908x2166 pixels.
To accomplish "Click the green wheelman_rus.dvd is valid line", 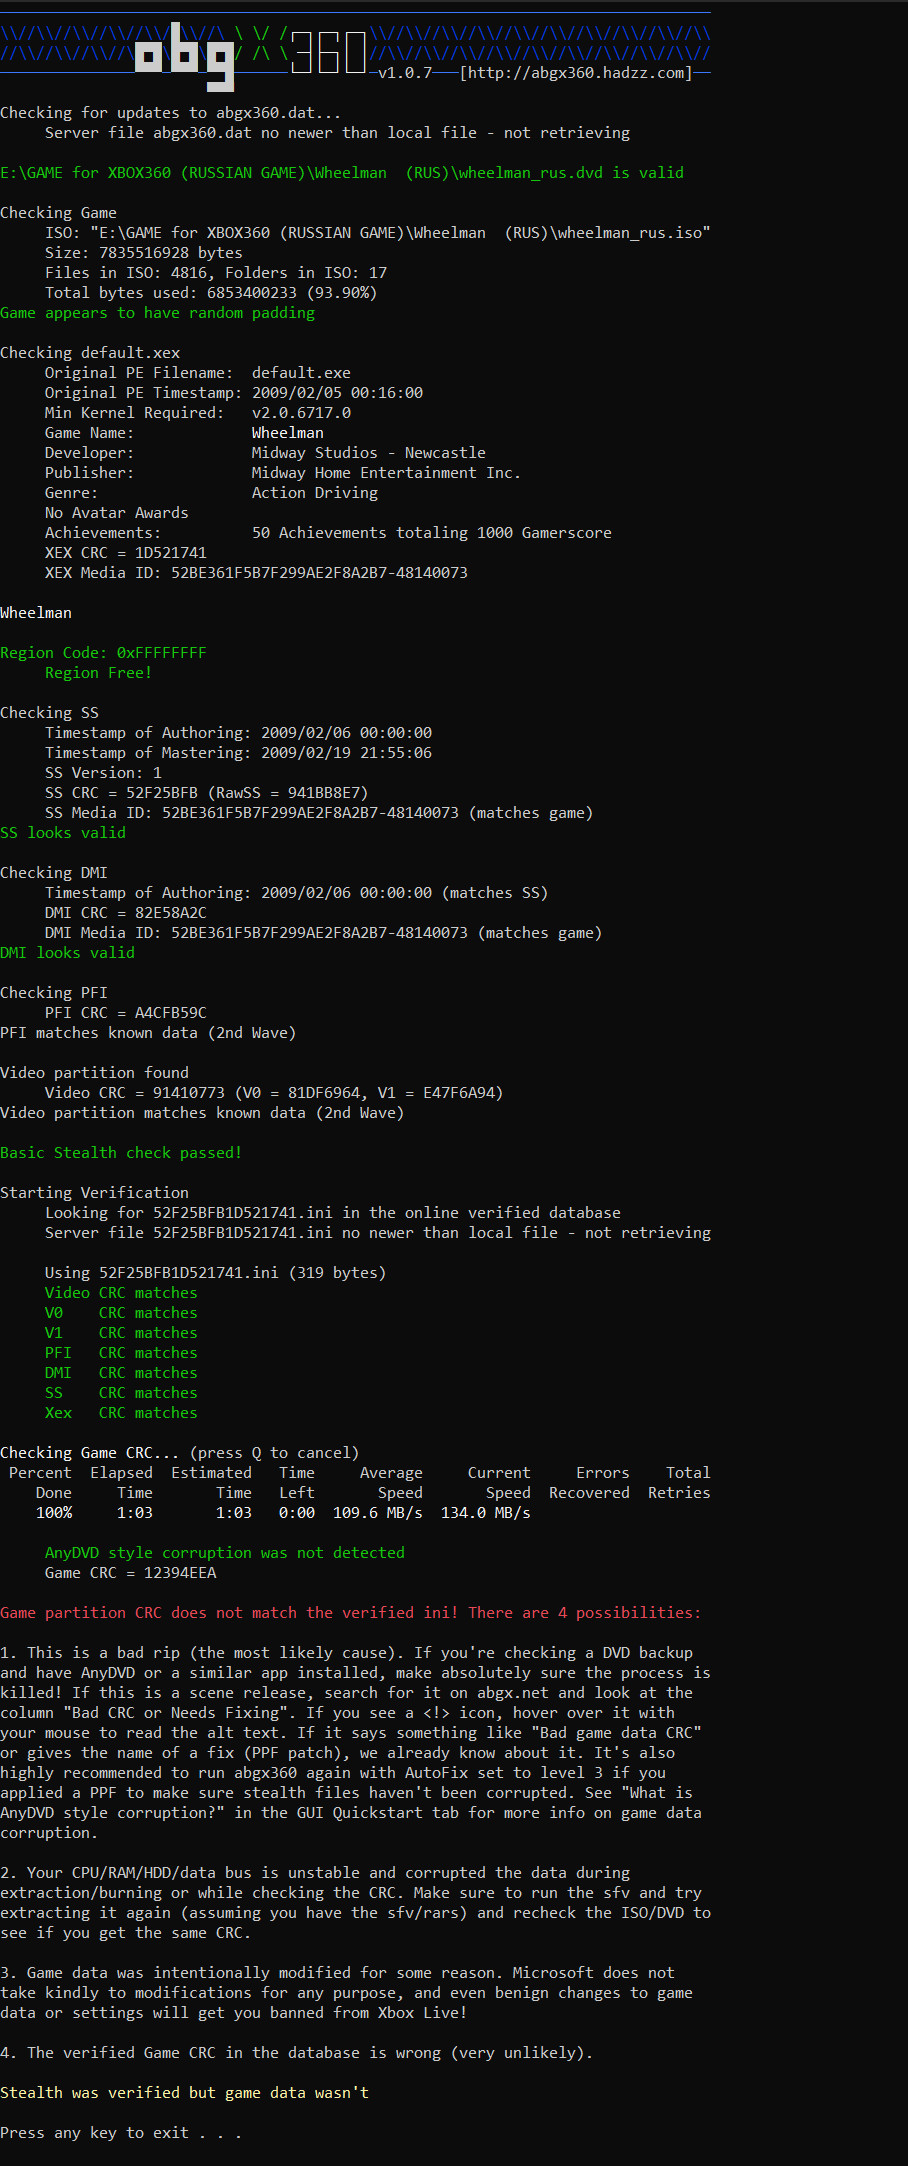I will point(342,173).
